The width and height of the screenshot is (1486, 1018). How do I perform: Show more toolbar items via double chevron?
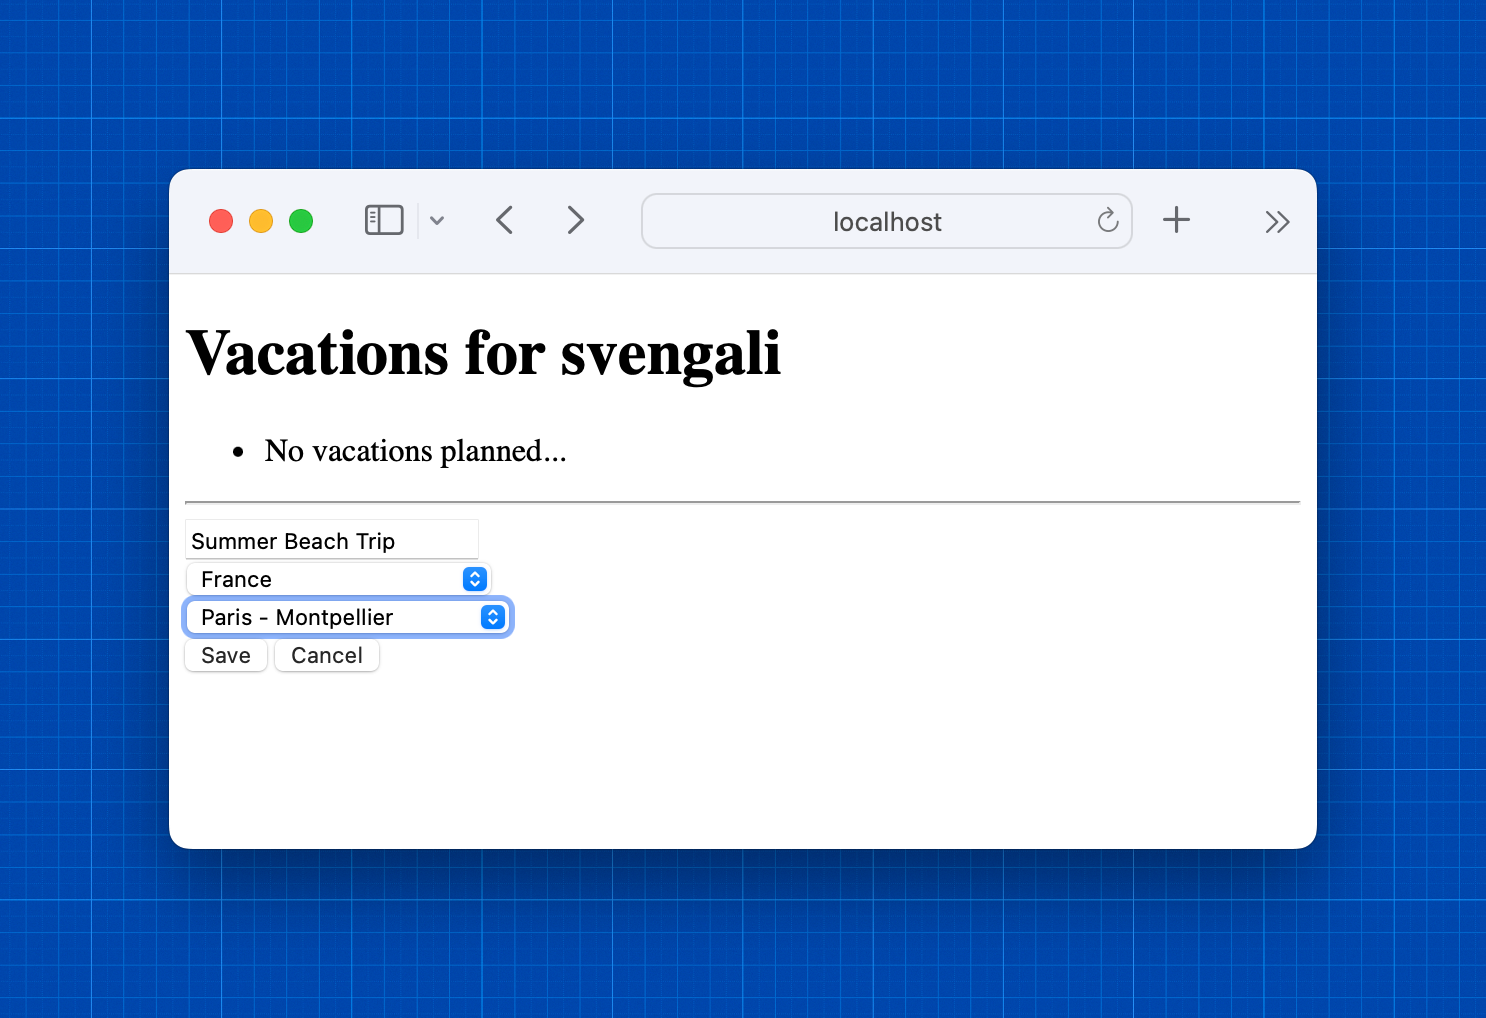point(1277,222)
